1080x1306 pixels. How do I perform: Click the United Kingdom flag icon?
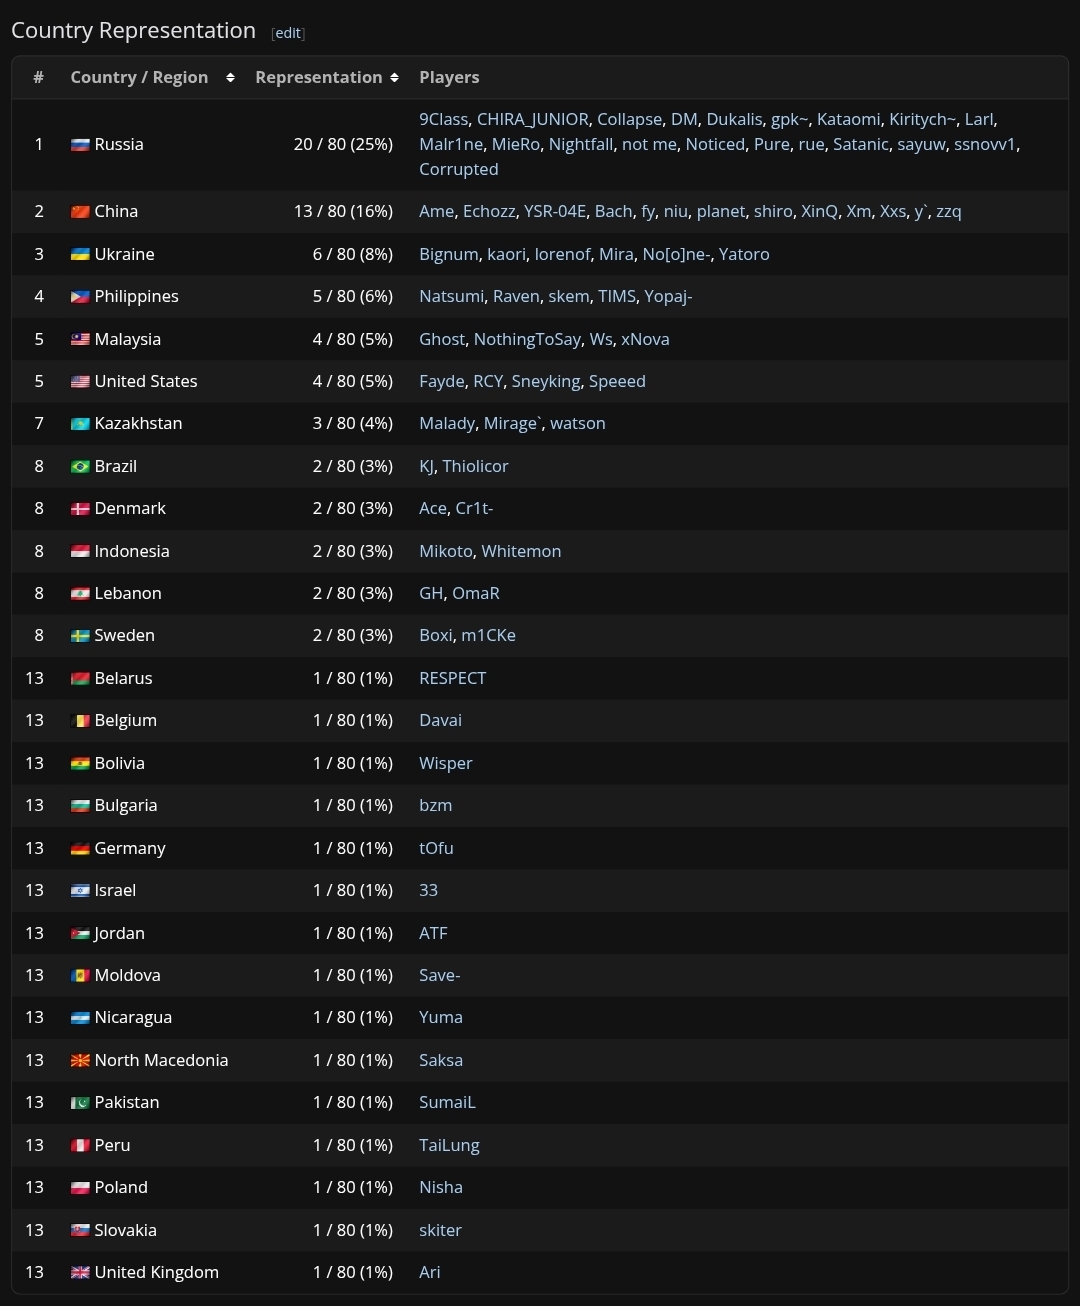(80, 1273)
